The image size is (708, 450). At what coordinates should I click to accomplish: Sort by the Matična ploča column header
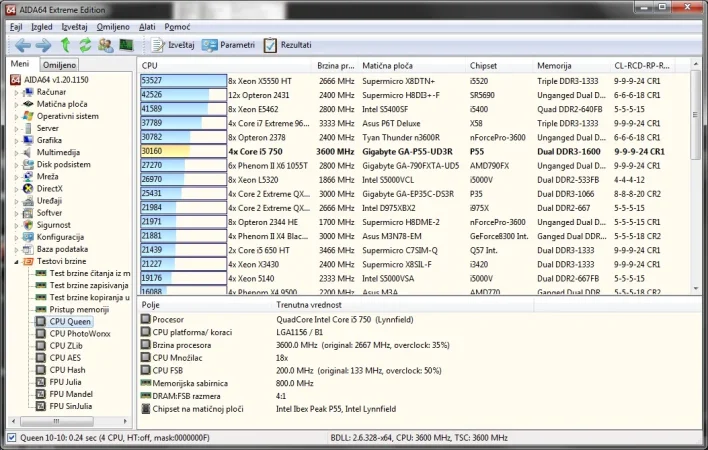(411, 66)
